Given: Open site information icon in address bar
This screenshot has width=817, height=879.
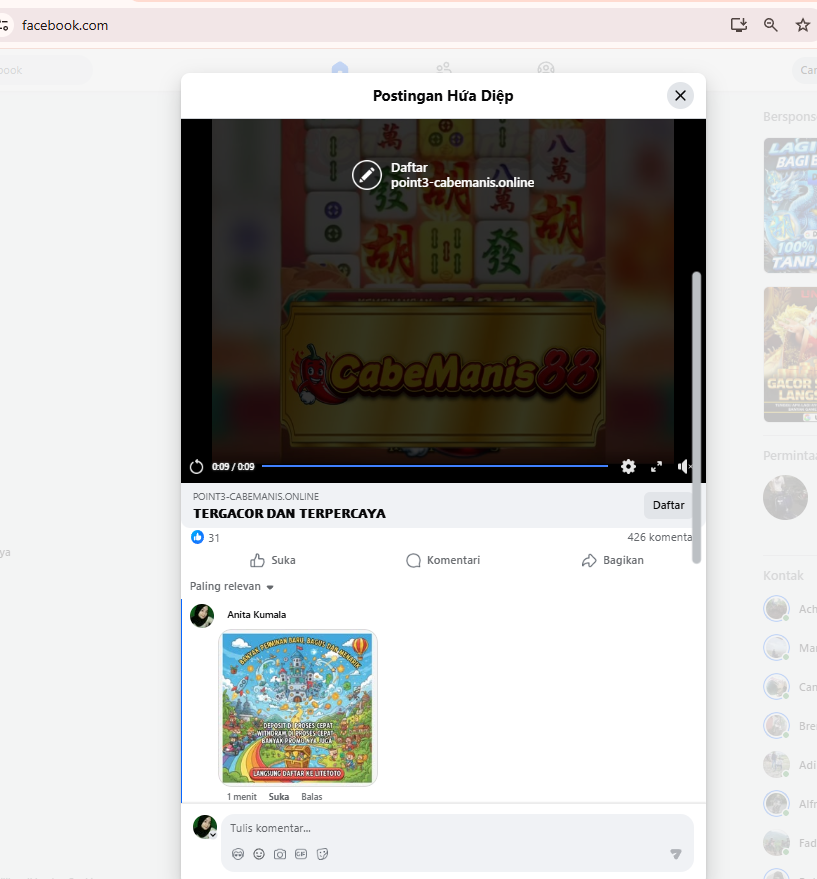Looking at the screenshot, I should coord(4,25).
